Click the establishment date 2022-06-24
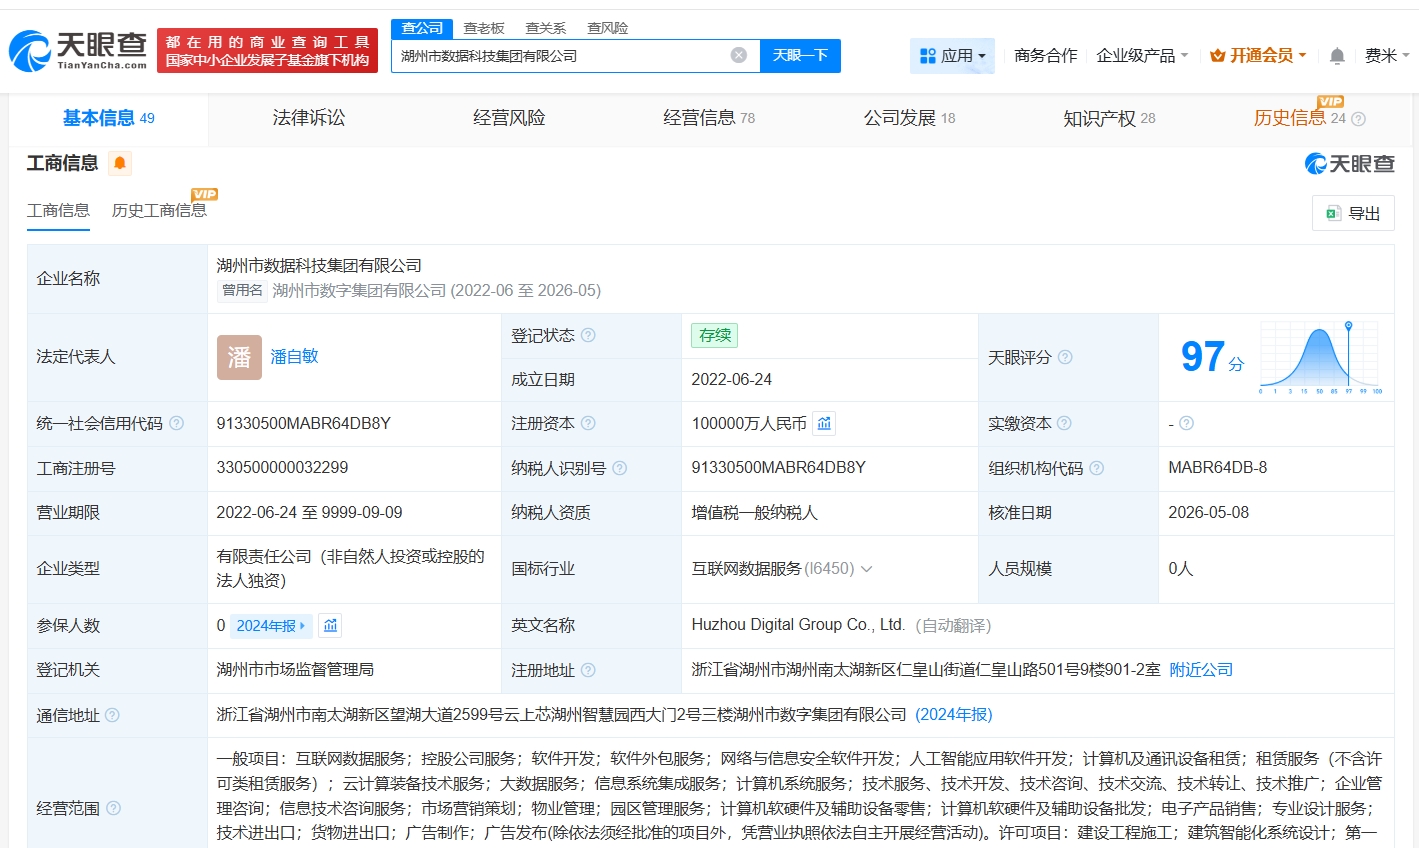 pyautogui.click(x=732, y=380)
